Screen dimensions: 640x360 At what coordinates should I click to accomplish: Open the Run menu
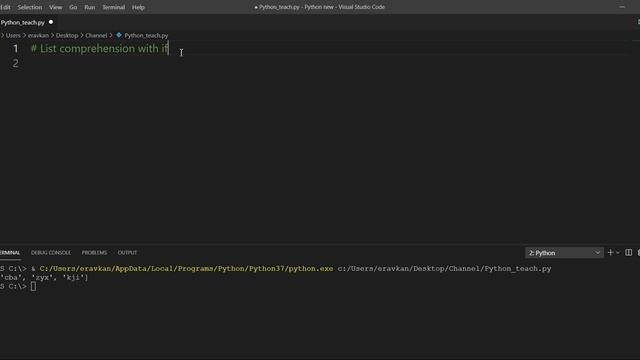(89, 7)
